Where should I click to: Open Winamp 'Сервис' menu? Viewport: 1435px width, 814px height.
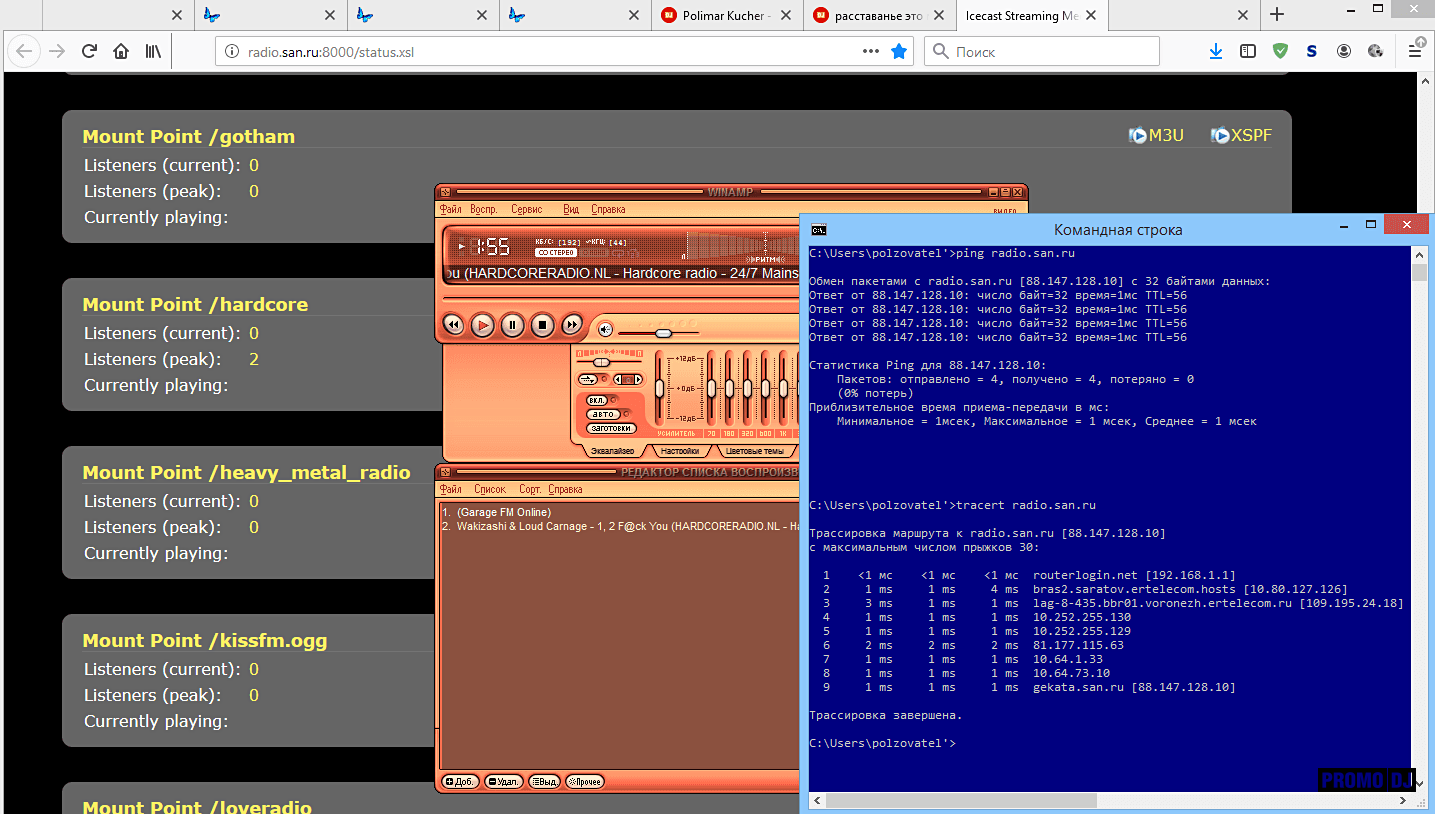pos(526,210)
